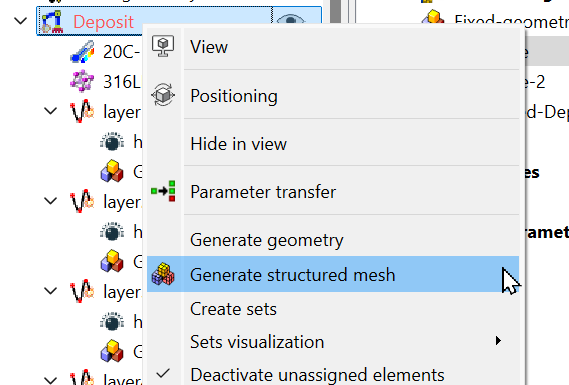
Task: Click the heat source icon under first layer
Action: point(112,142)
